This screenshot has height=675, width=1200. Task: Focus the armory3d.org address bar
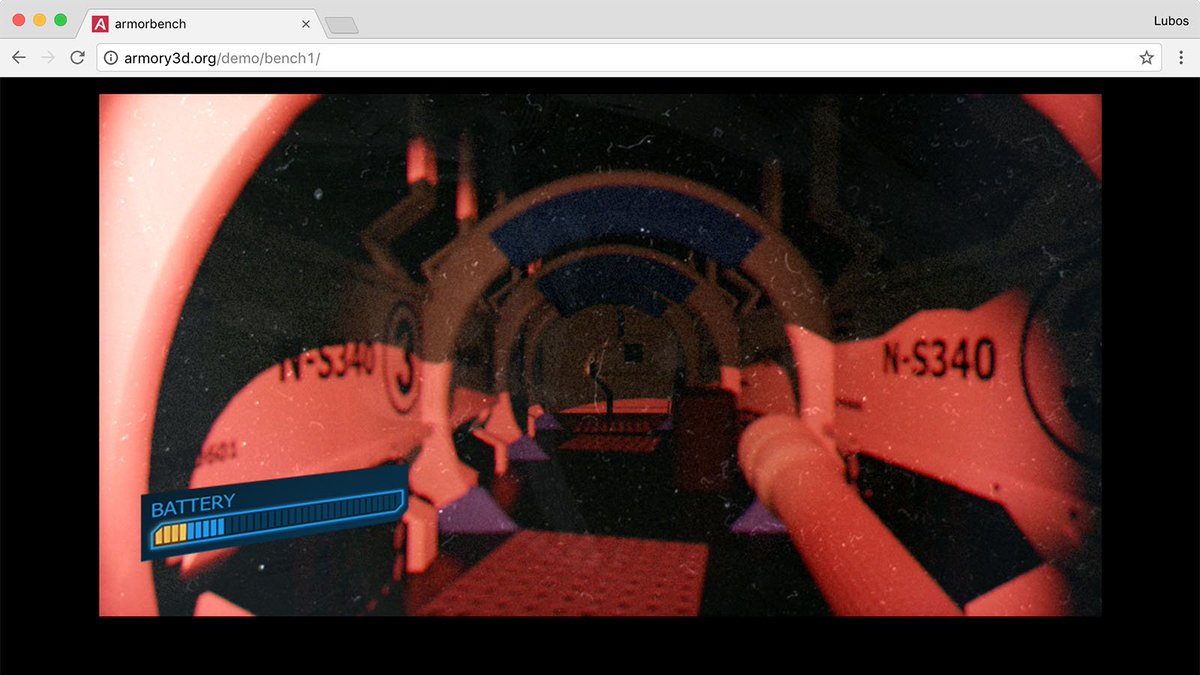tap(630, 58)
